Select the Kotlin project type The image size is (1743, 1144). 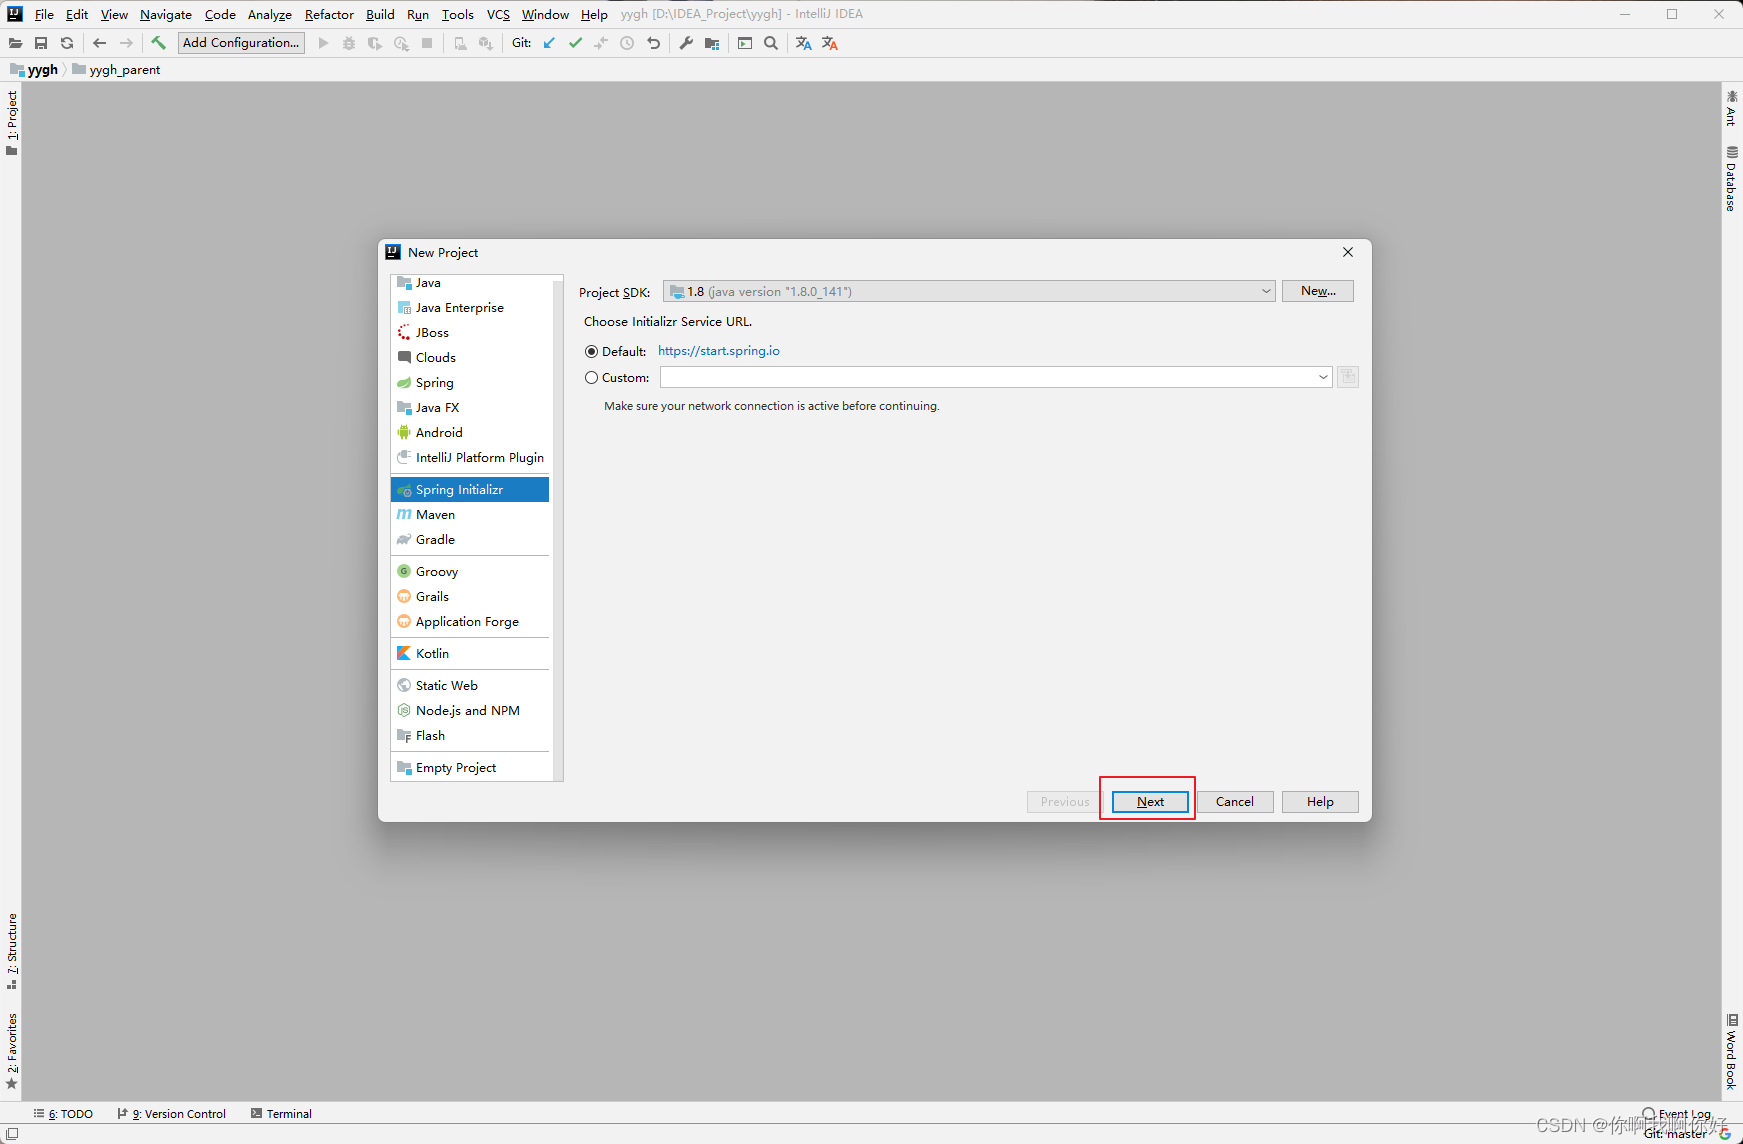431,653
